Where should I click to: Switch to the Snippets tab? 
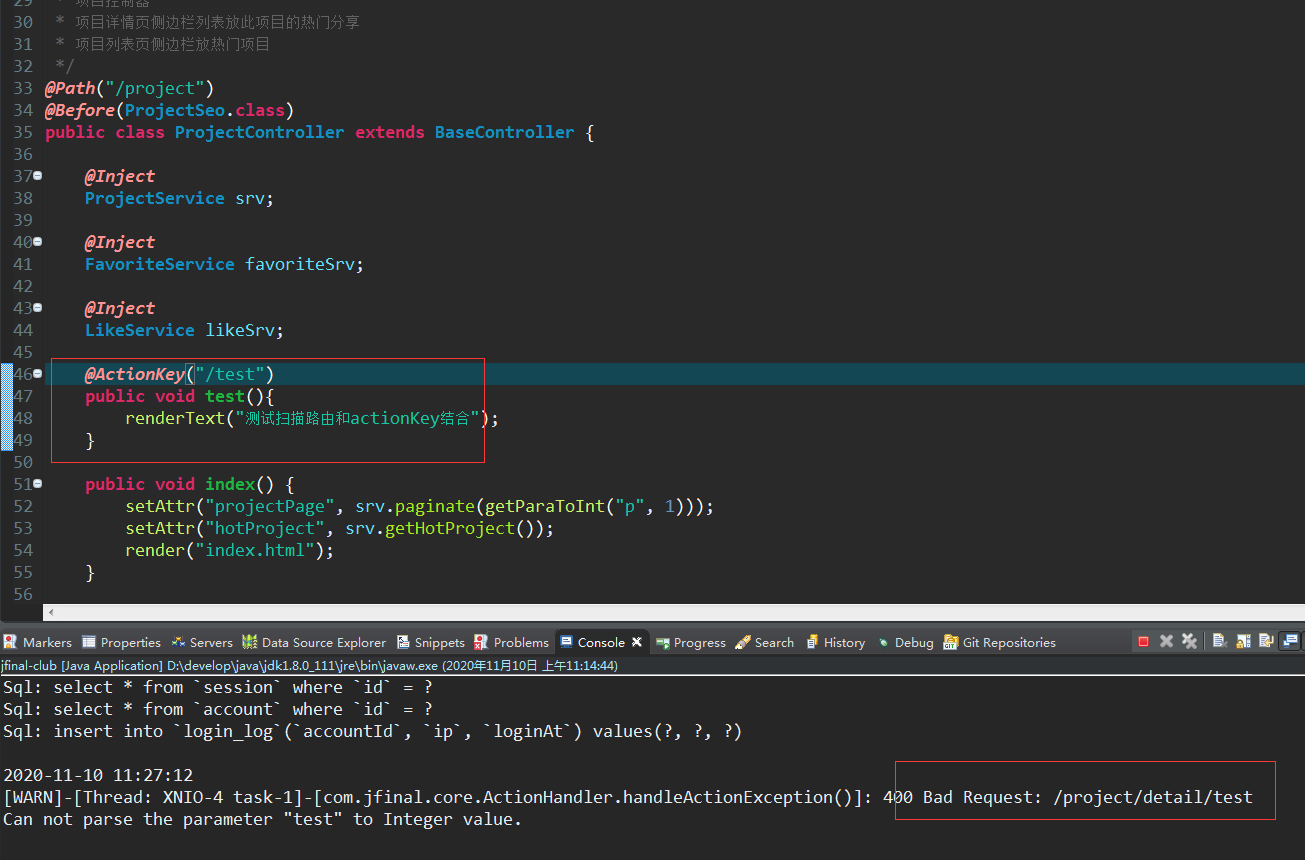431,642
